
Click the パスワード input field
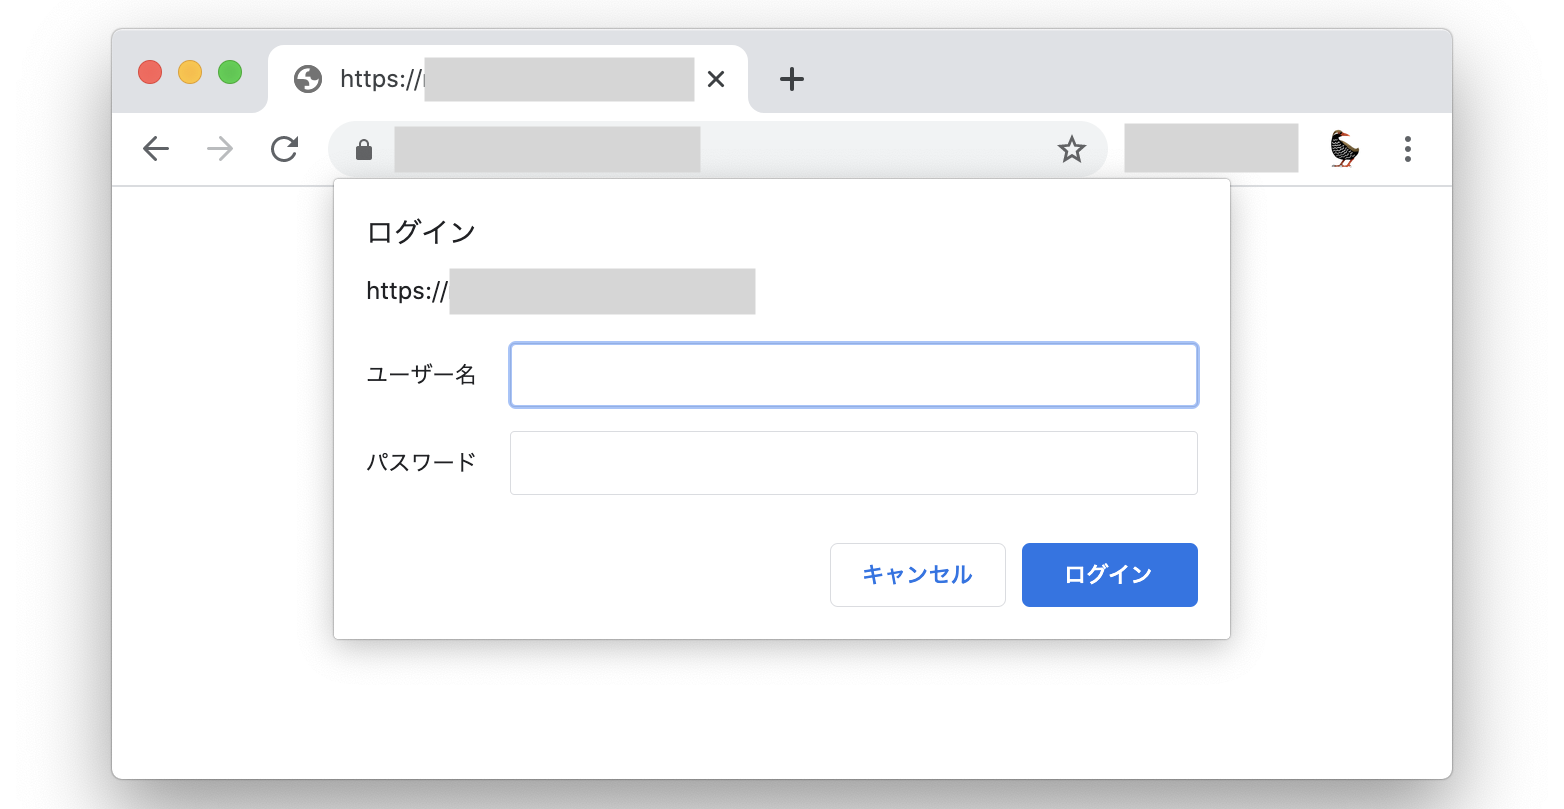[853, 462]
